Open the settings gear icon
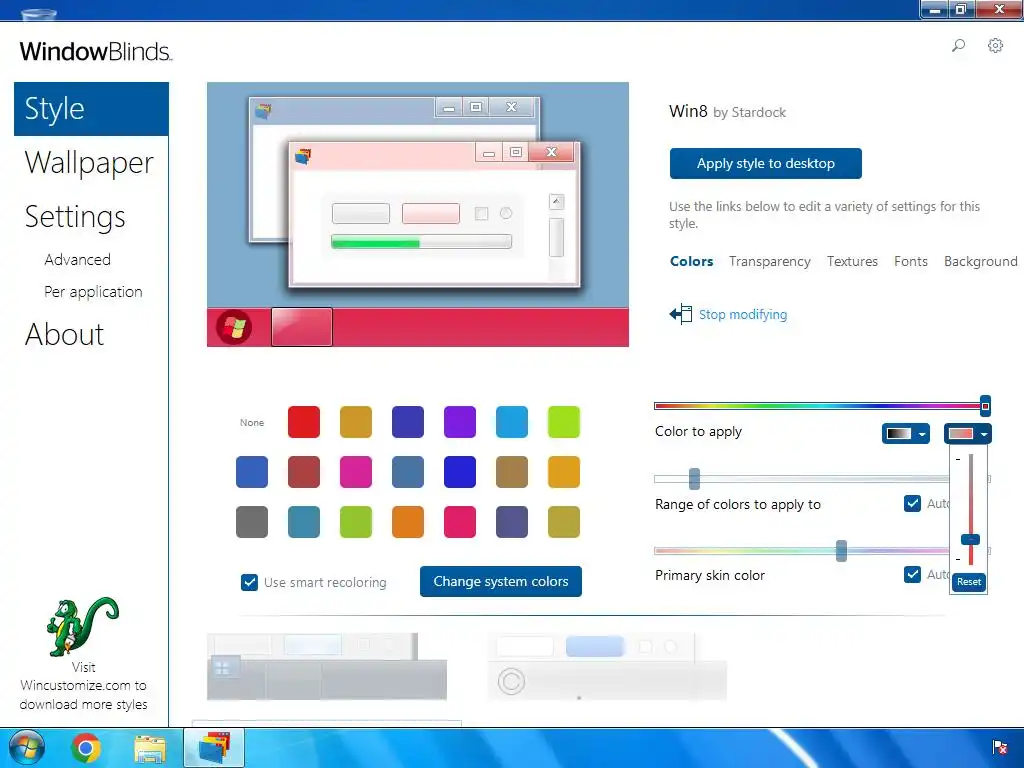 click(x=995, y=46)
